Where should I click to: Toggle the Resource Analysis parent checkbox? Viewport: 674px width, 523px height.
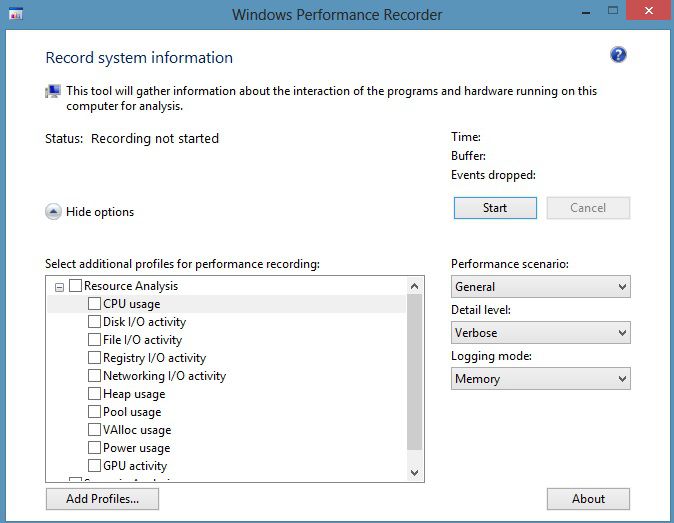pyautogui.click(x=75, y=287)
